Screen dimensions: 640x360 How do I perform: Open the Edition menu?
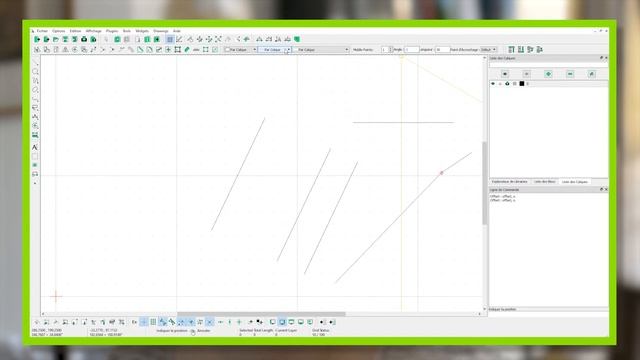(x=75, y=31)
